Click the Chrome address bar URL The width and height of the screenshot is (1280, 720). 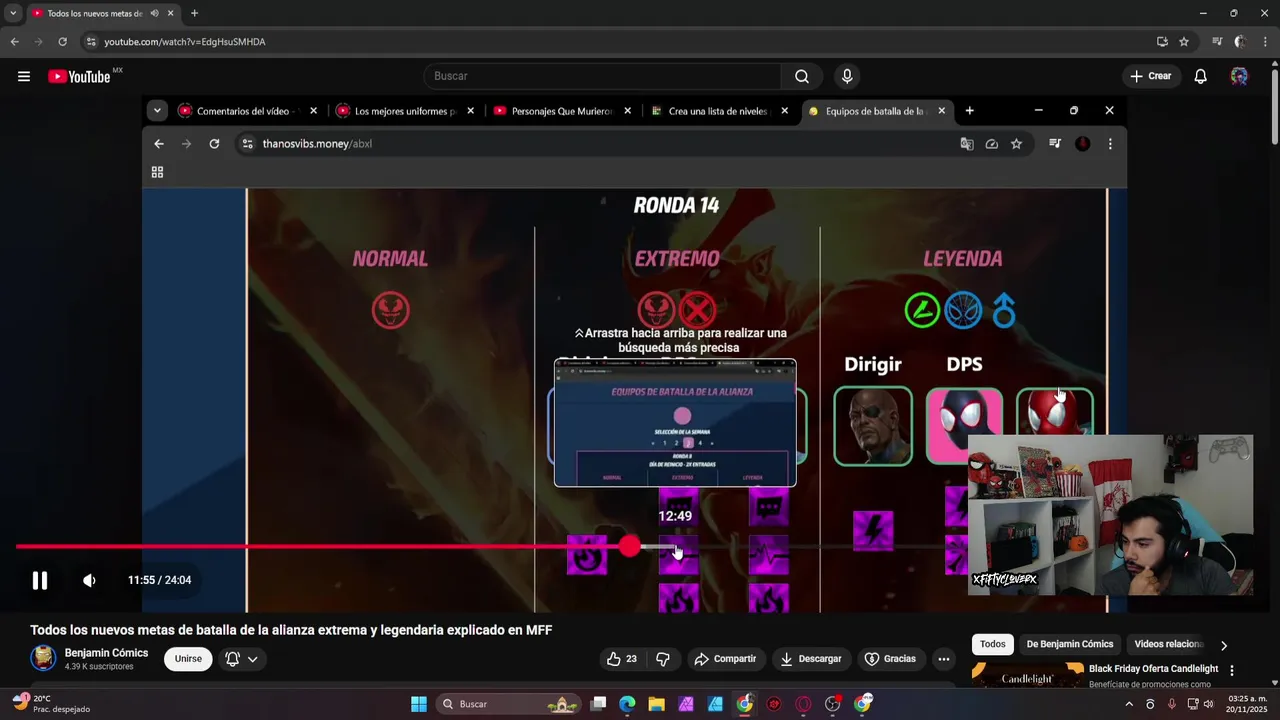(x=185, y=42)
